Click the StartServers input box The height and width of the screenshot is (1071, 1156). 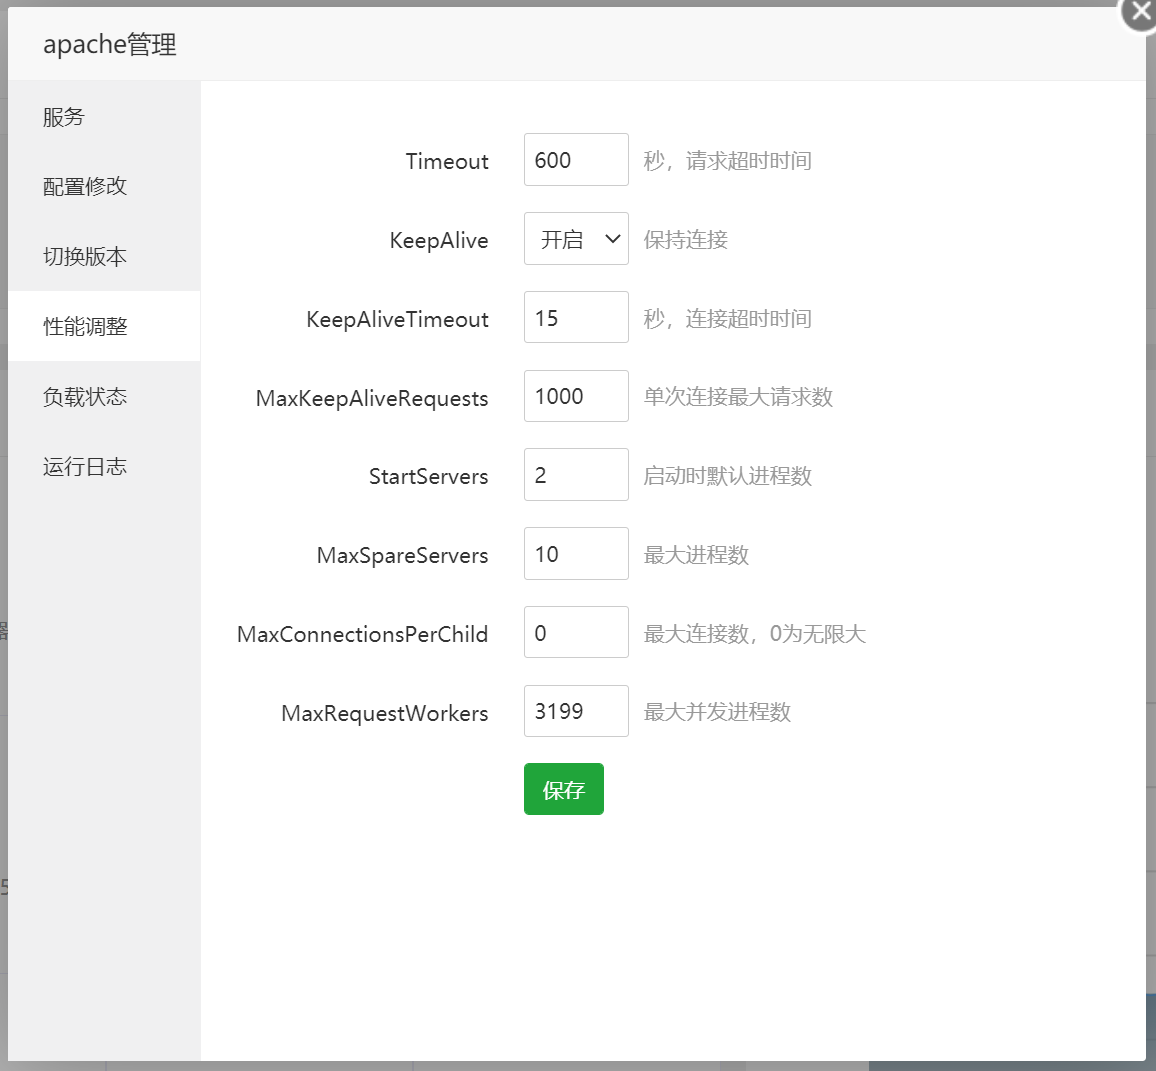click(576, 475)
